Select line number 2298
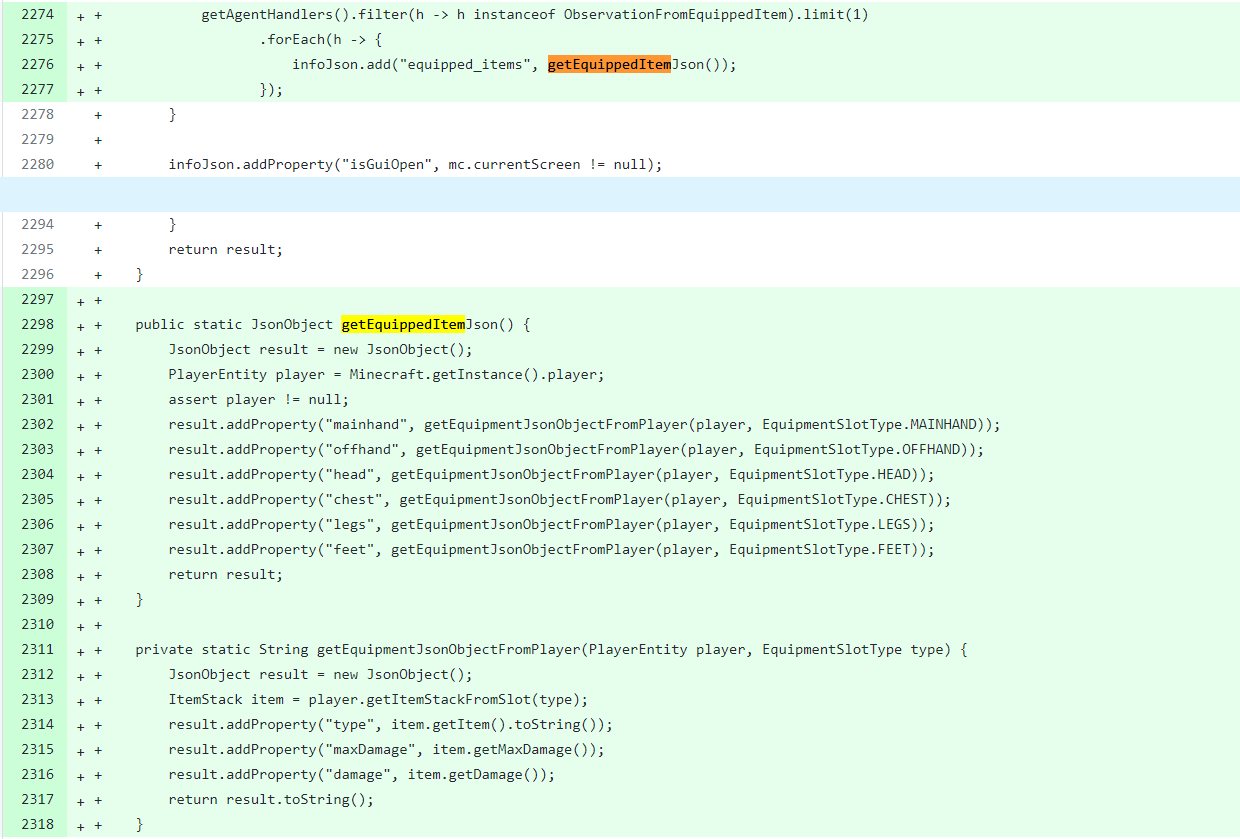 [37, 325]
